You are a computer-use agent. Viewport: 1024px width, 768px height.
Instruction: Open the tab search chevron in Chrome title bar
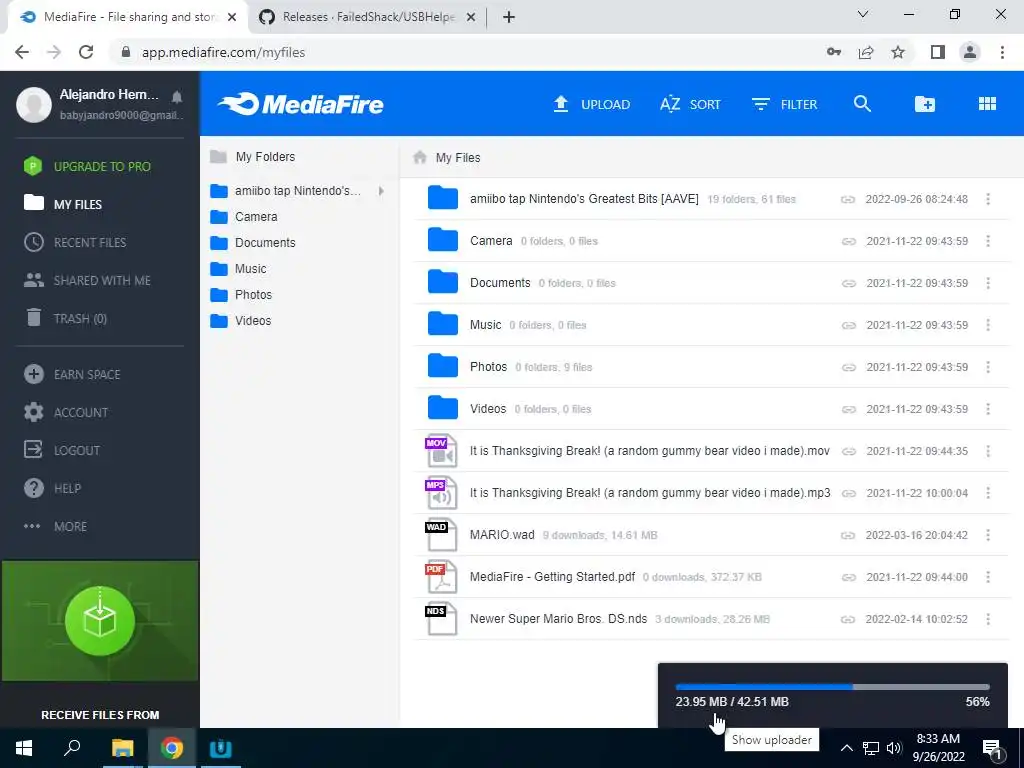[x=863, y=14]
